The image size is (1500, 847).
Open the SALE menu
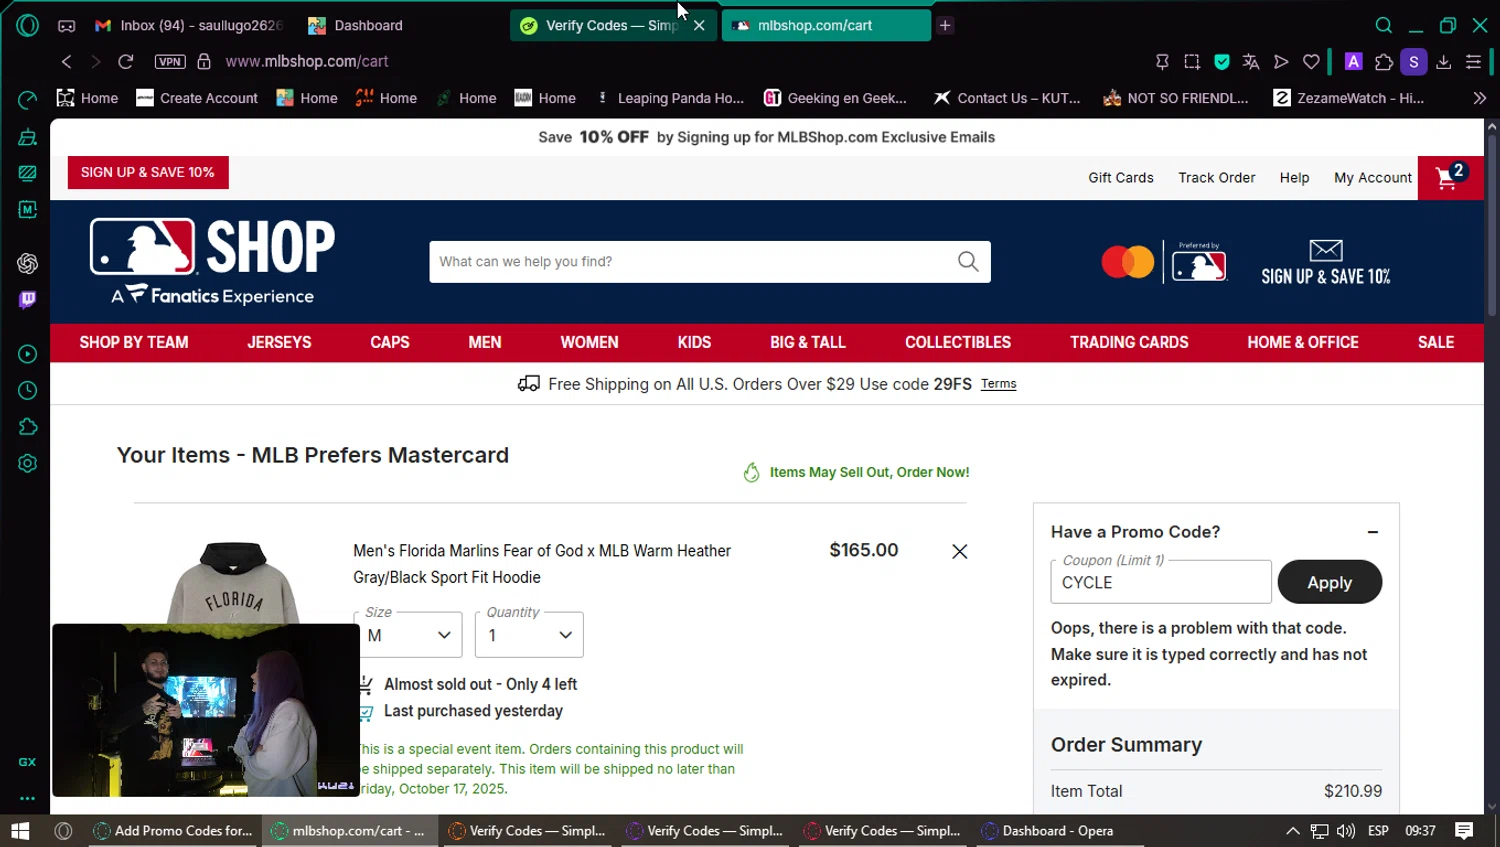pos(1436,342)
